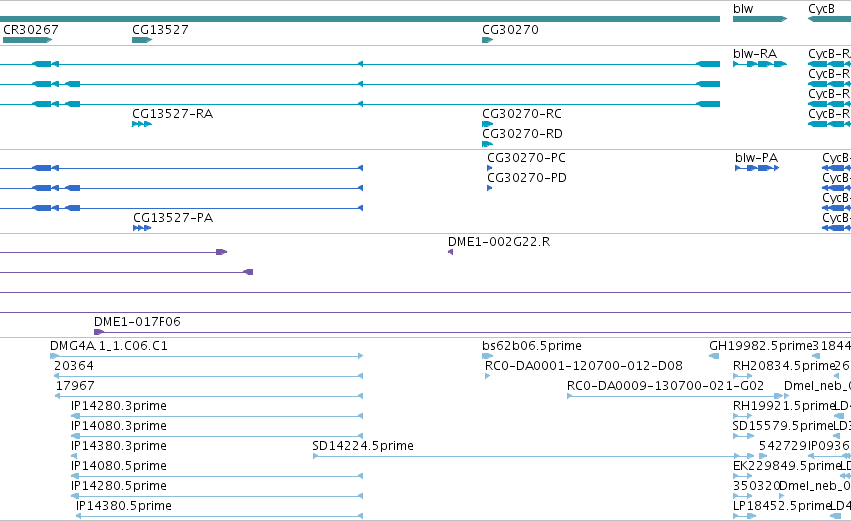Click the IP14080.3prime EST label

[119, 426]
